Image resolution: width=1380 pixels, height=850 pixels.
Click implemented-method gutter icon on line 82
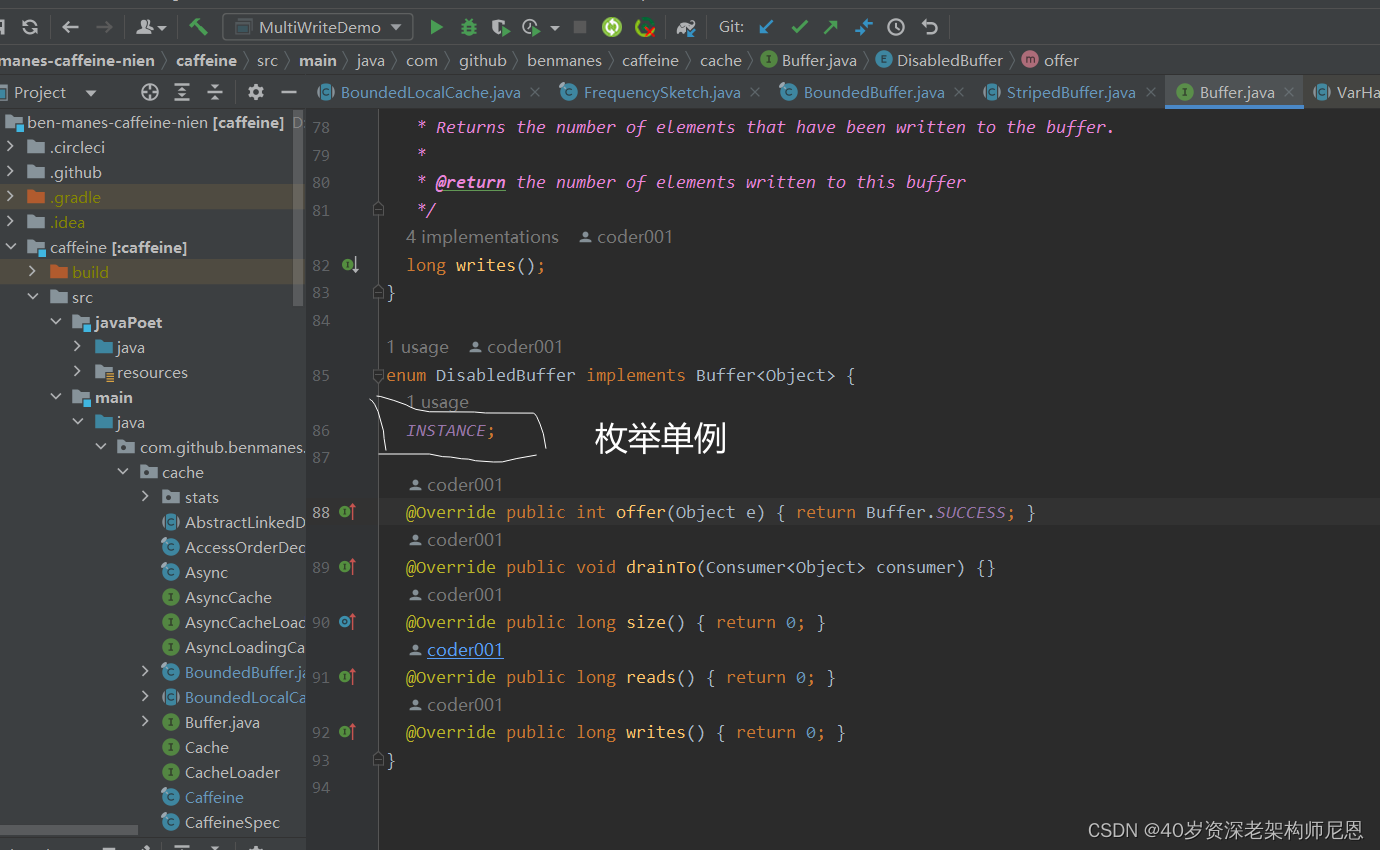(350, 265)
